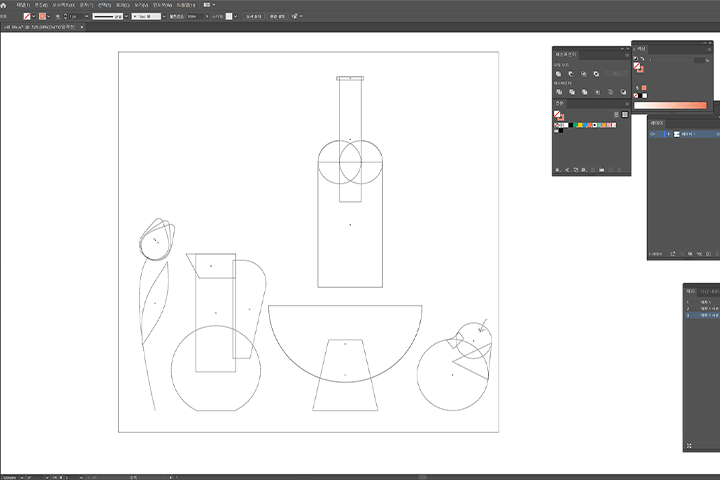The width and height of the screenshot is (720, 480).
Task: Click the Fill color swatch in control bar
Action: coord(27,16)
